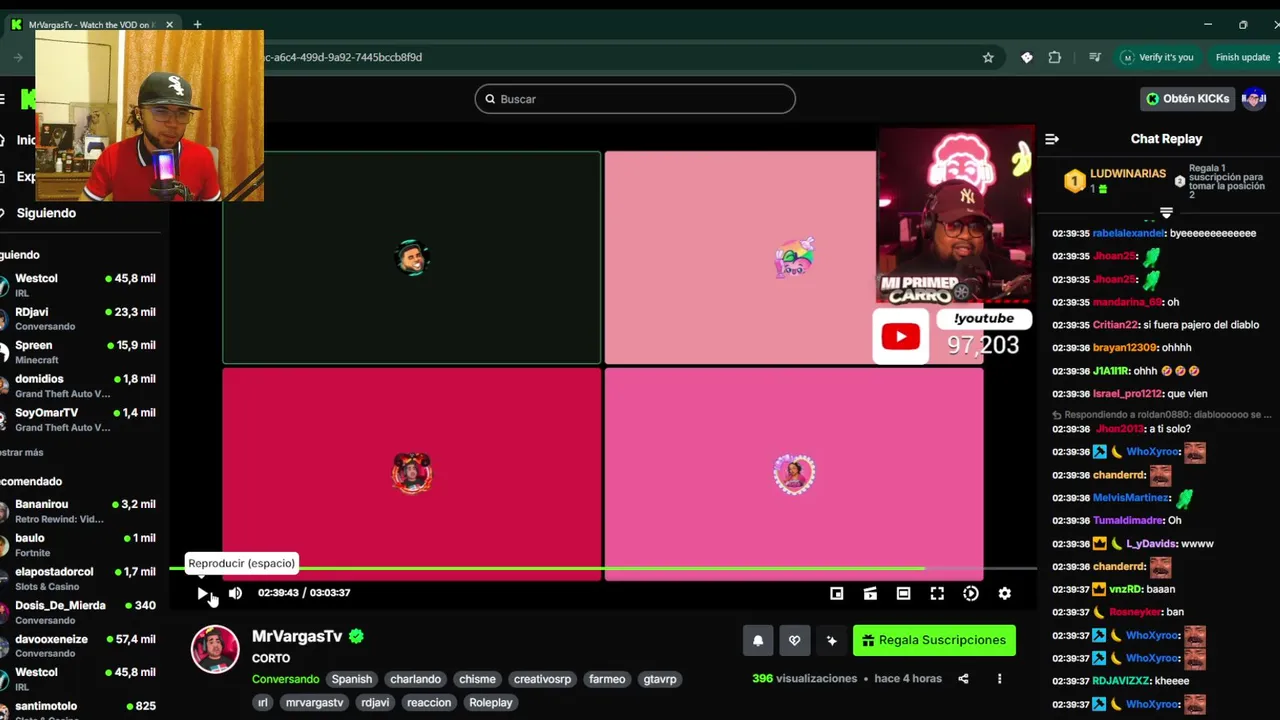Image resolution: width=1280 pixels, height=720 pixels.
Task: Expand the gift leaderboard arrow
Action: tap(1166, 213)
